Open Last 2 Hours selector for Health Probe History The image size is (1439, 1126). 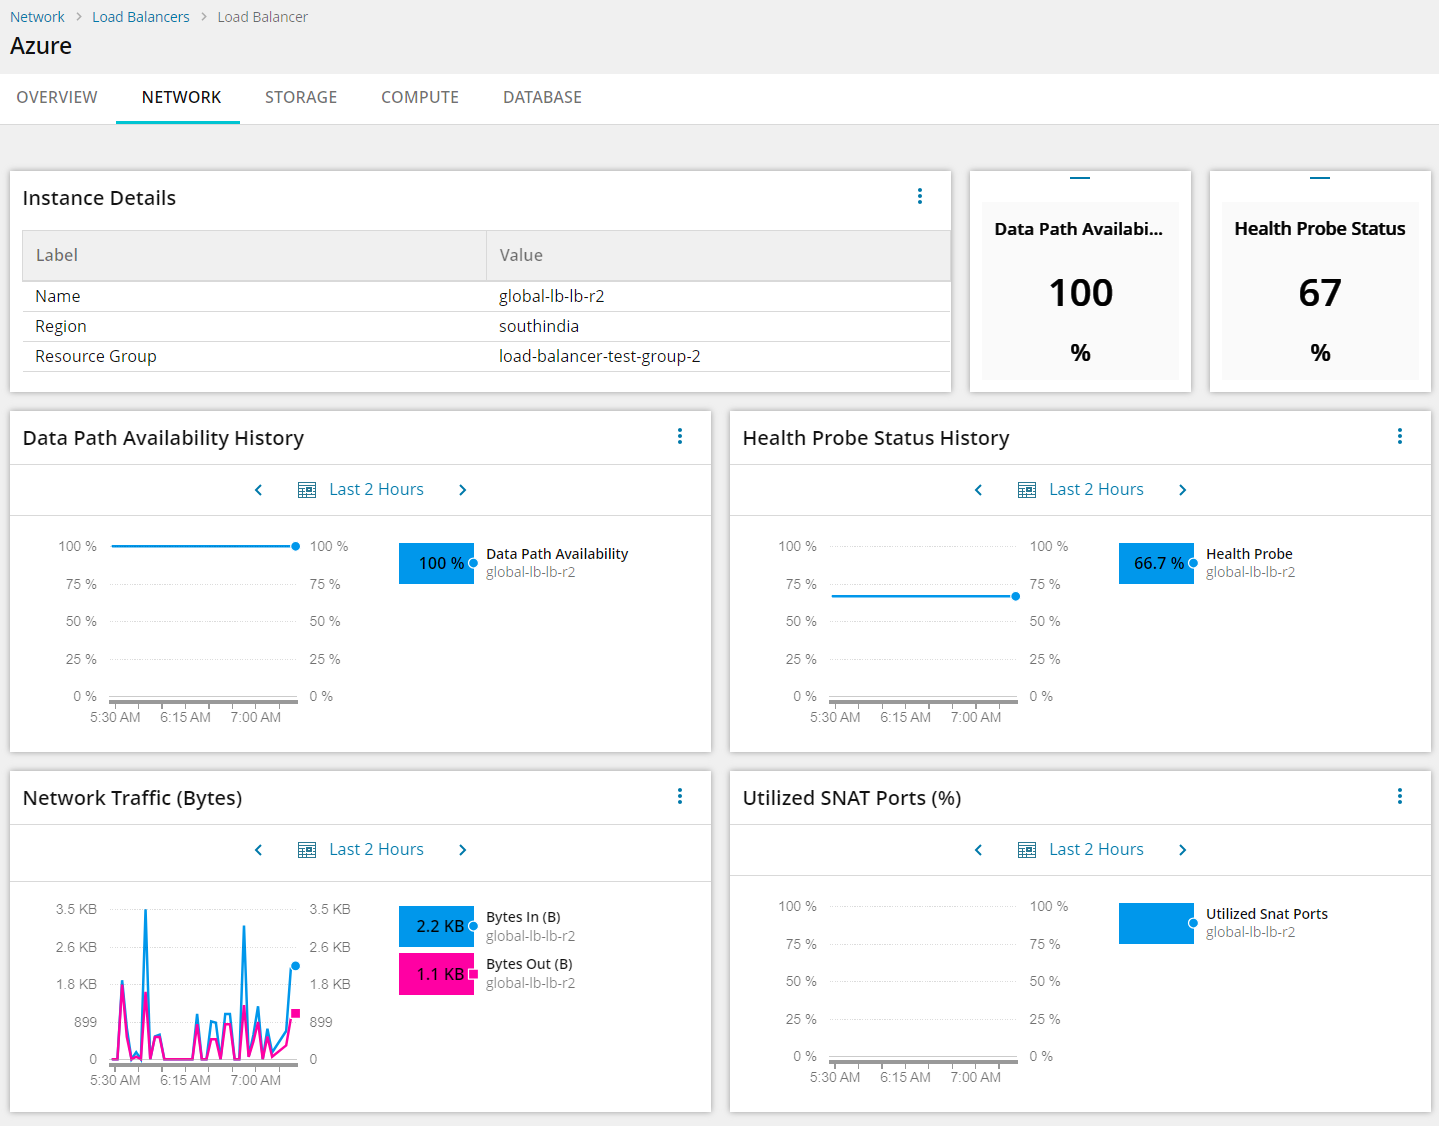click(1096, 490)
